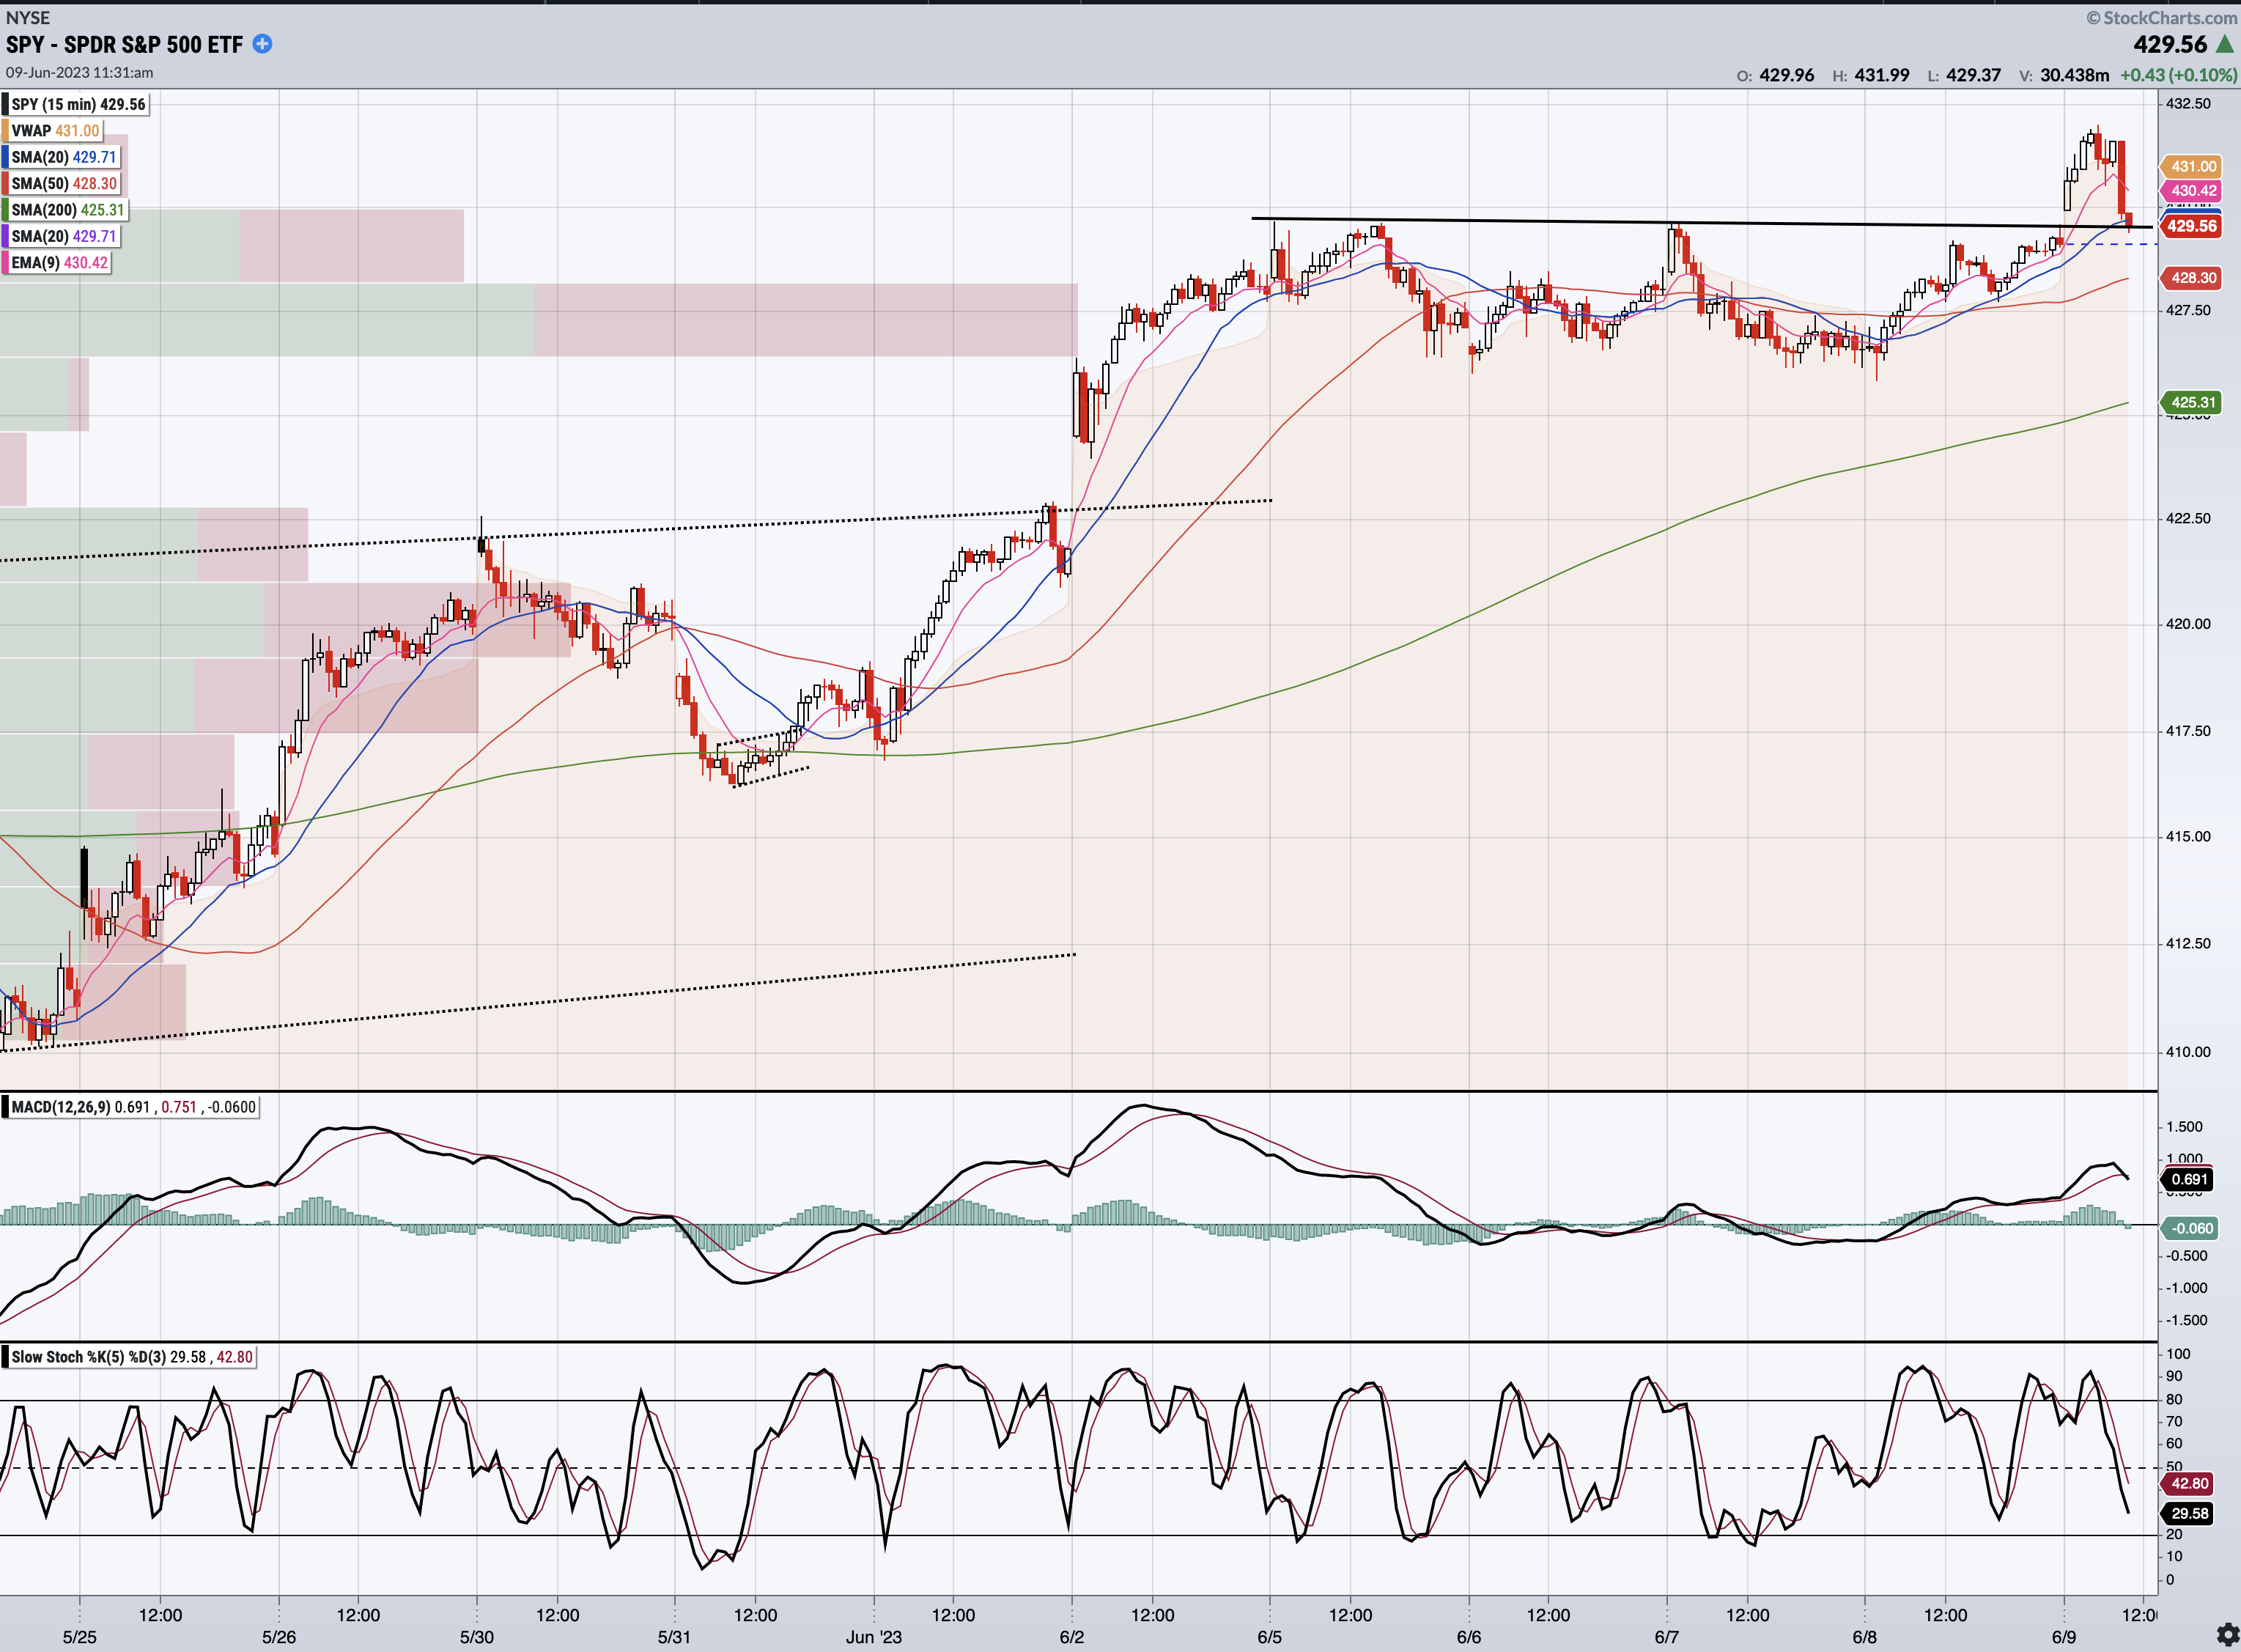Screen dimensions: 2241x1652
Task: Select the blue SMA(20) 429.71 legend label
Action: click(62, 157)
